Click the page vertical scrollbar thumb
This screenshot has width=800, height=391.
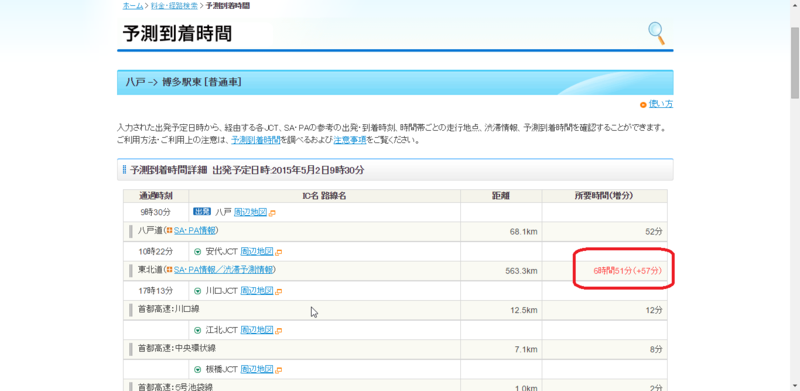(x=795, y=62)
